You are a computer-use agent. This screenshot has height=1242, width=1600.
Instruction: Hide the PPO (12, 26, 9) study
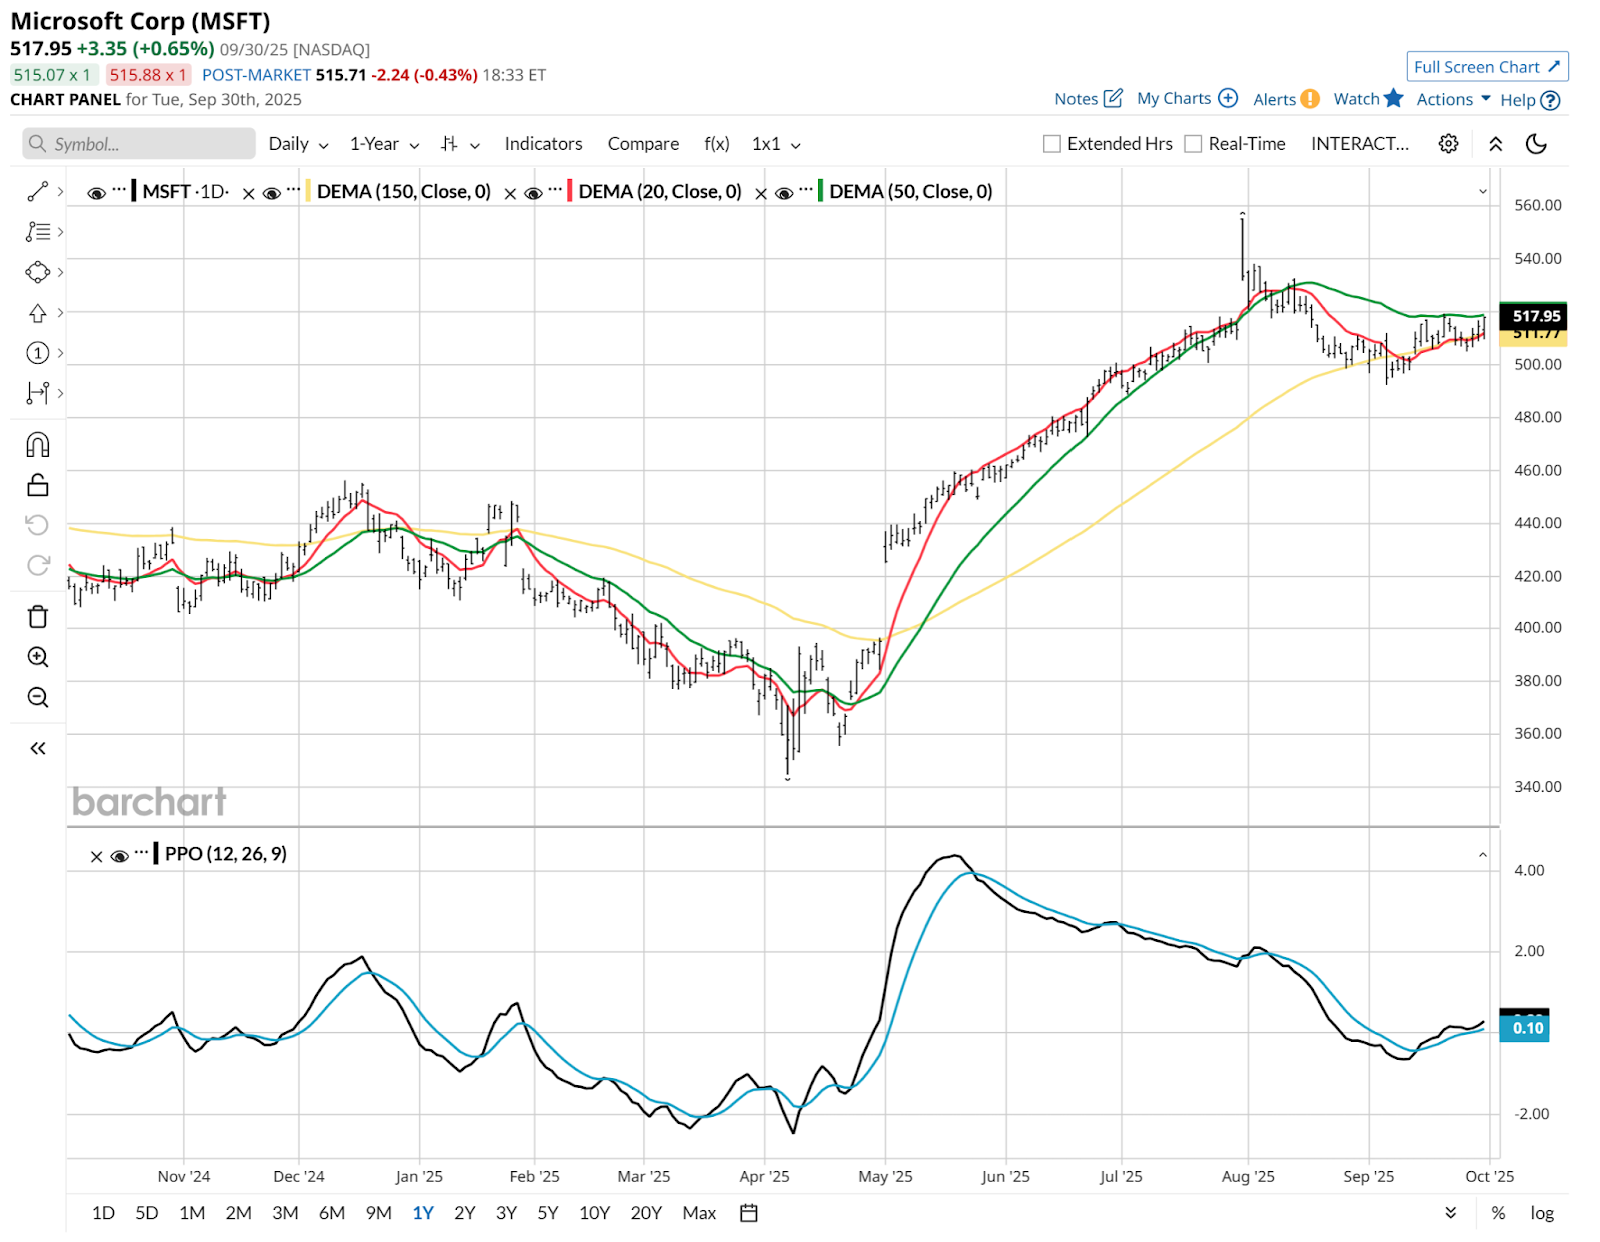(x=119, y=856)
